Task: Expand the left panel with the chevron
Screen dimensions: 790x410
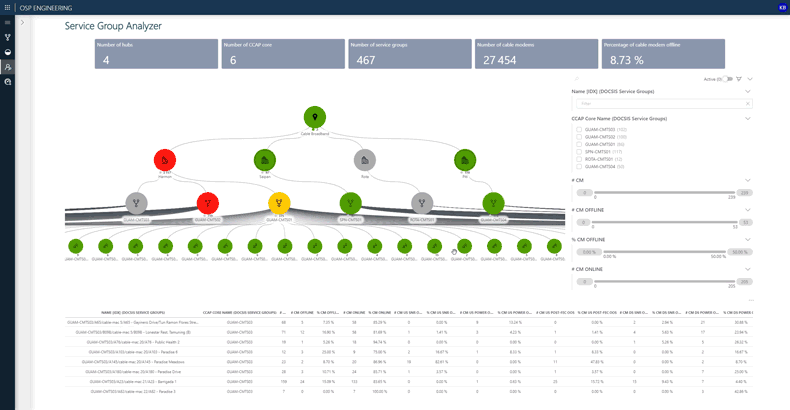Action: click(22, 23)
